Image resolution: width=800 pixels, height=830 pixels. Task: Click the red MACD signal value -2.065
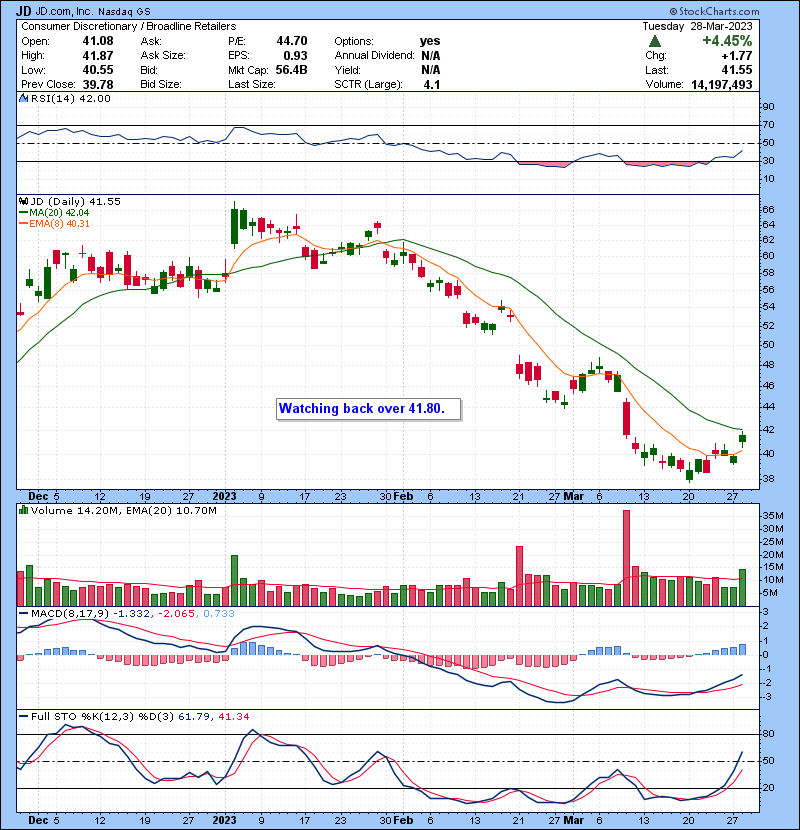coord(176,613)
